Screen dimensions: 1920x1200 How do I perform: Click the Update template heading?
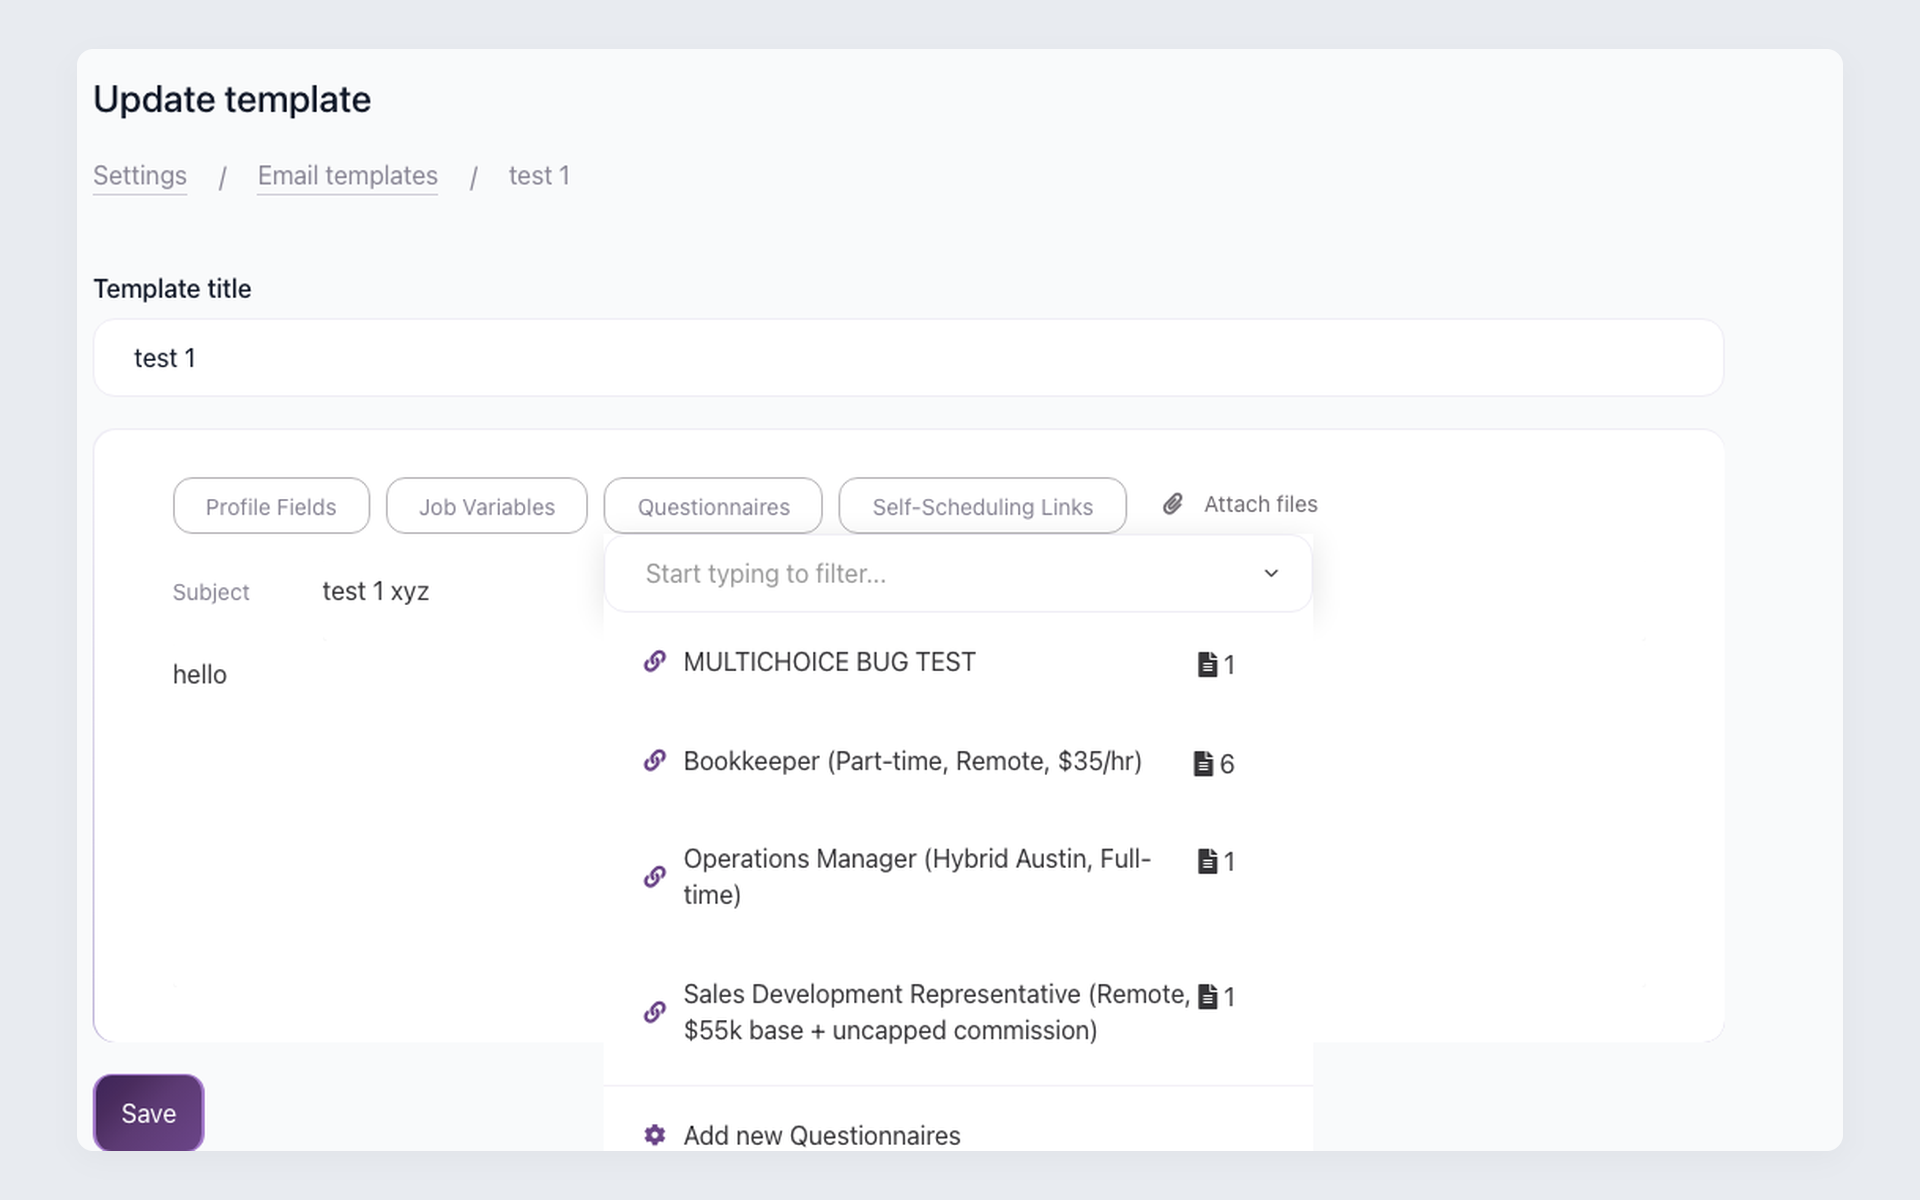coord(232,99)
